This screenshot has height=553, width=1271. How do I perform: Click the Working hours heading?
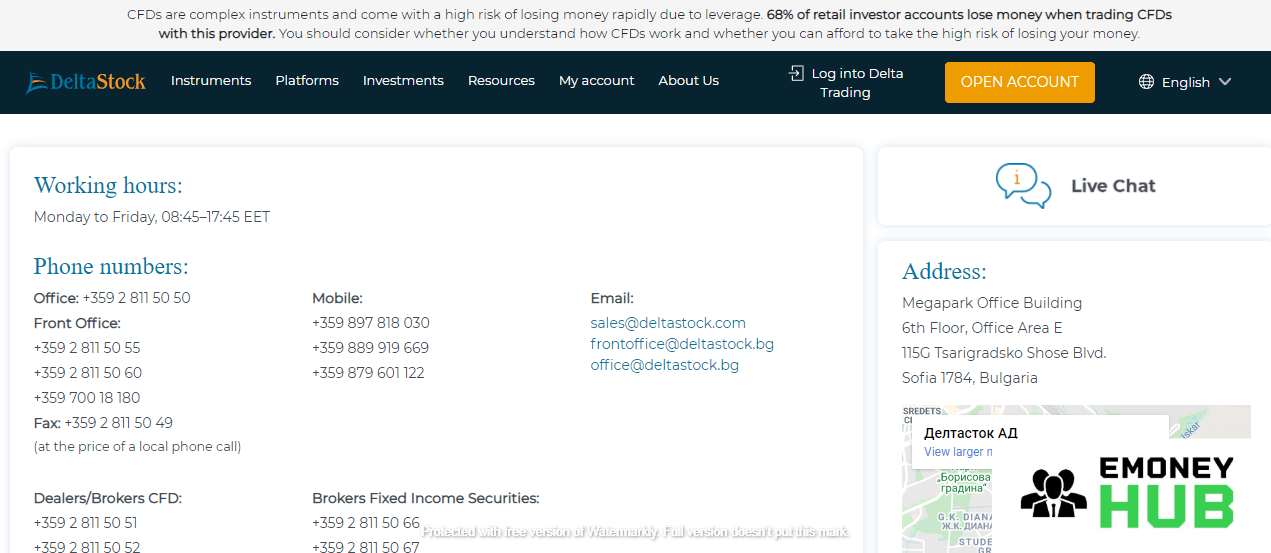pyautogui.click(x=108, y=186)
